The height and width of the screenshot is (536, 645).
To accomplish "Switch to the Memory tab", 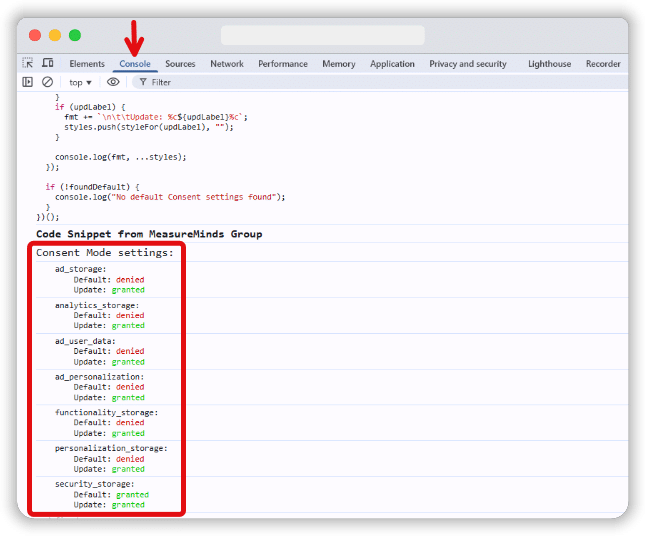I will pyautogui.click(x=339, y=64).
